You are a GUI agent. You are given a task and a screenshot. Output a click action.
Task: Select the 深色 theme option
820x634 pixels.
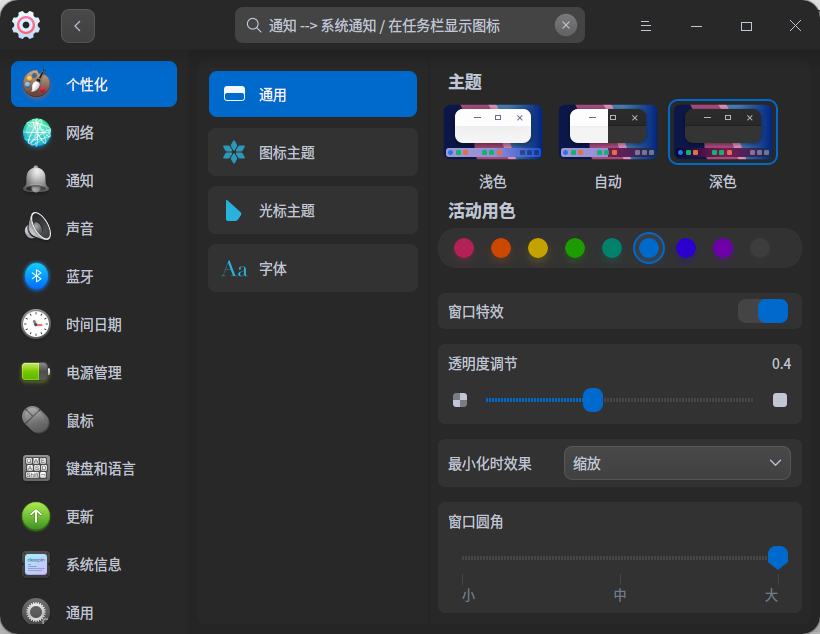pos(722,132)
